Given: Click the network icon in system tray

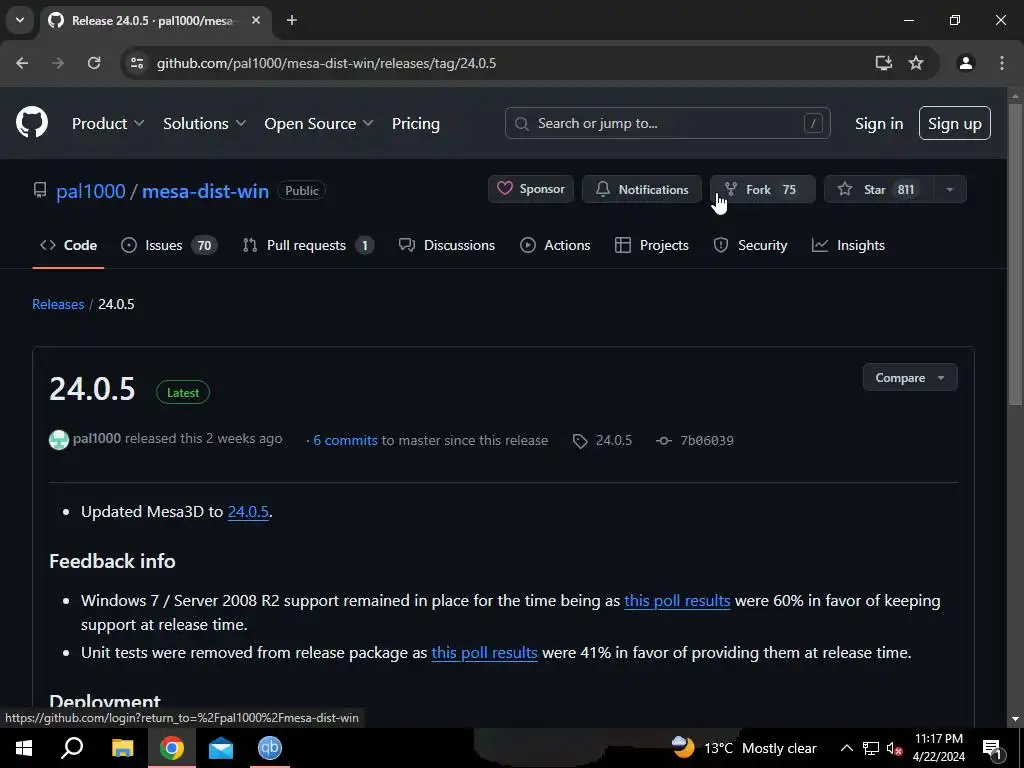Looking at the screenshot, I should pos(871,748).
